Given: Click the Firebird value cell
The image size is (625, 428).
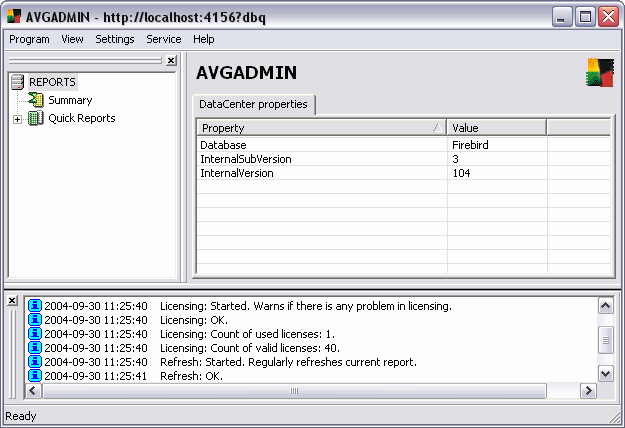Looking at the screenshot, I should click(x=497, y=145).
